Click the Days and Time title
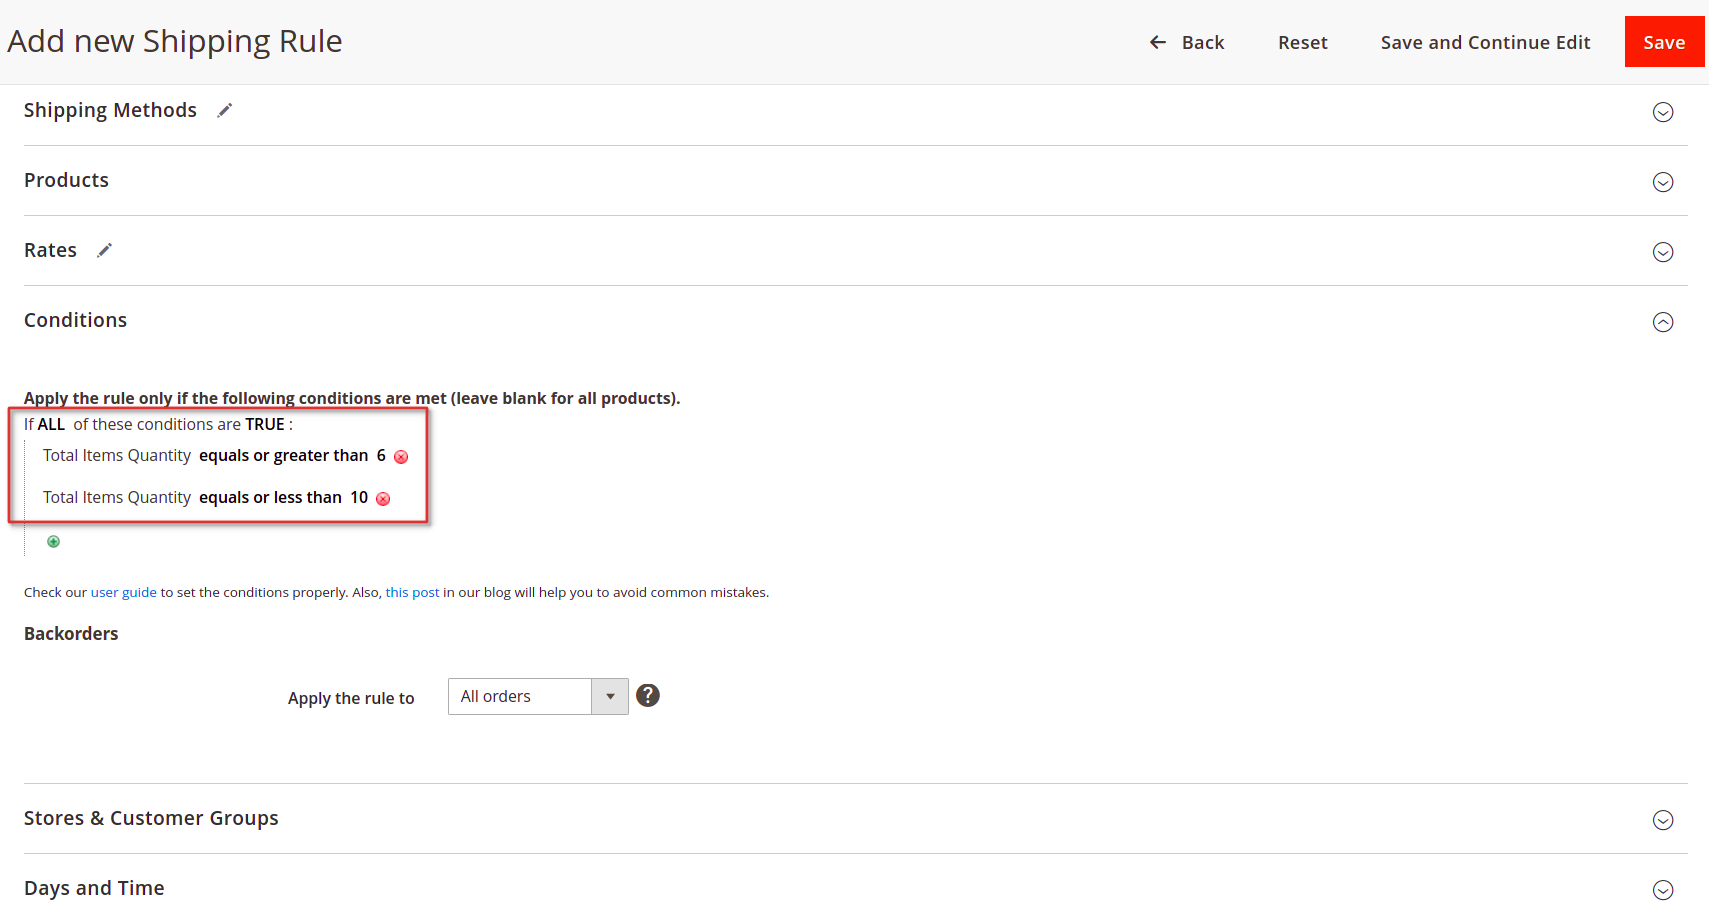This screenshot has height=913, width=1709. tap(94, 888)
